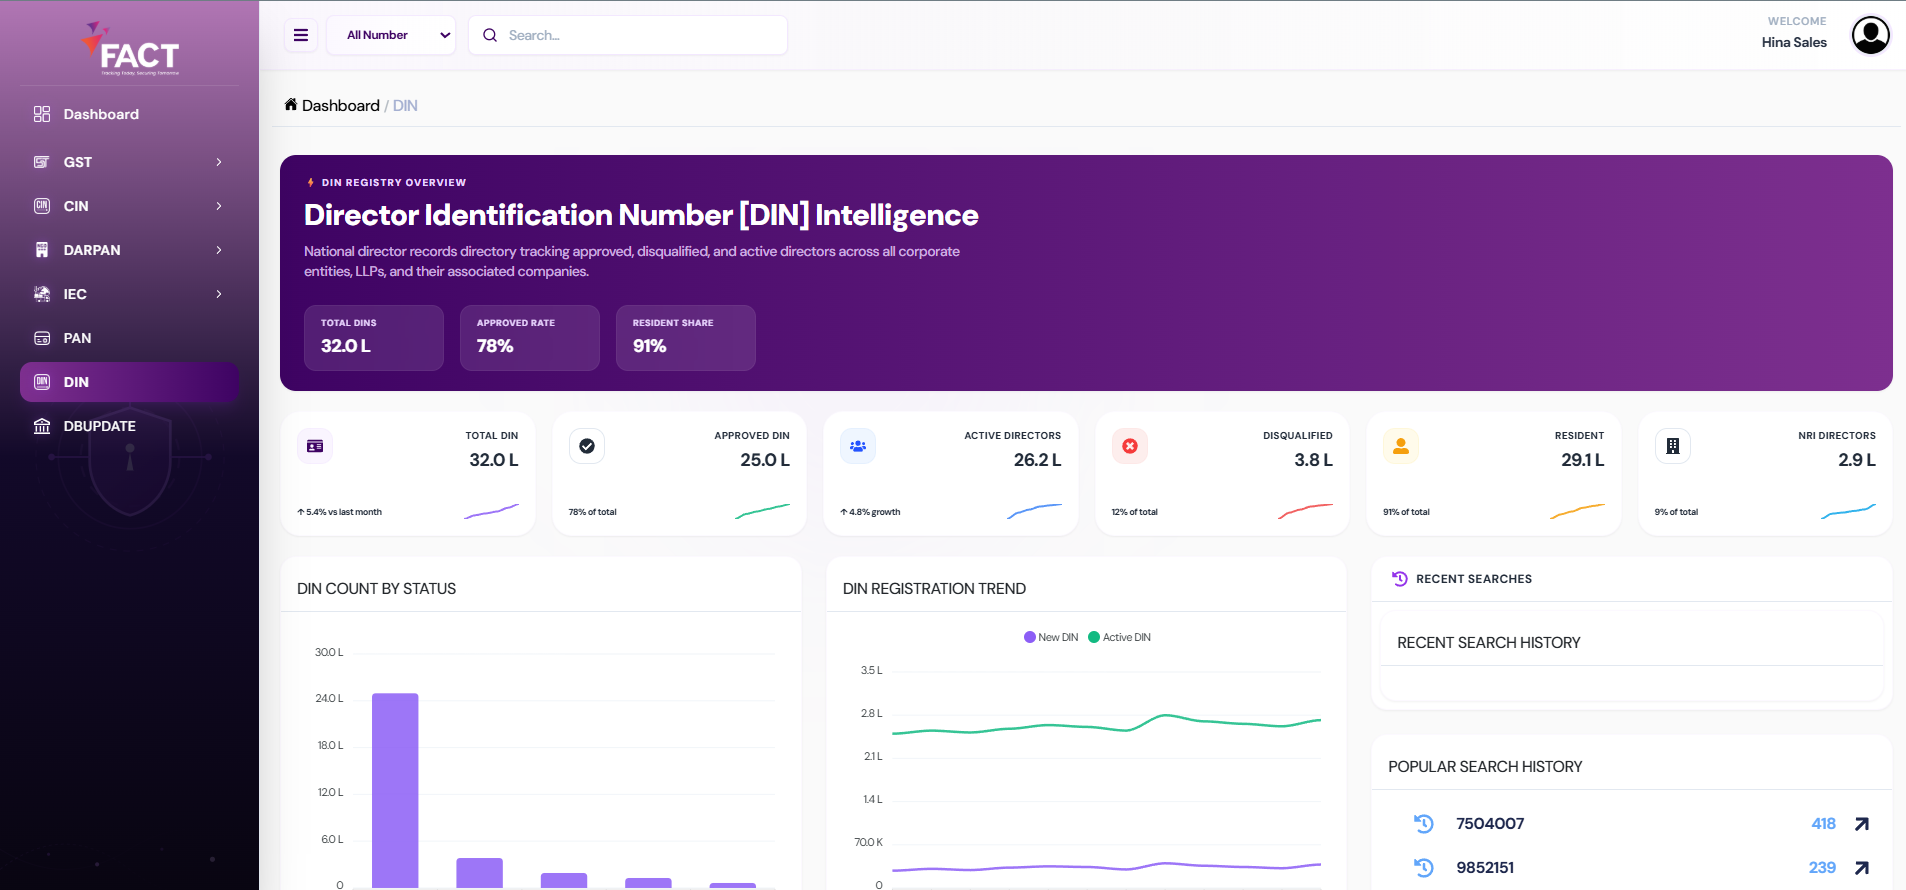Open the arrow link for 9852151
This screenshot has width=1906, height=890.
tap(1862, 868)
